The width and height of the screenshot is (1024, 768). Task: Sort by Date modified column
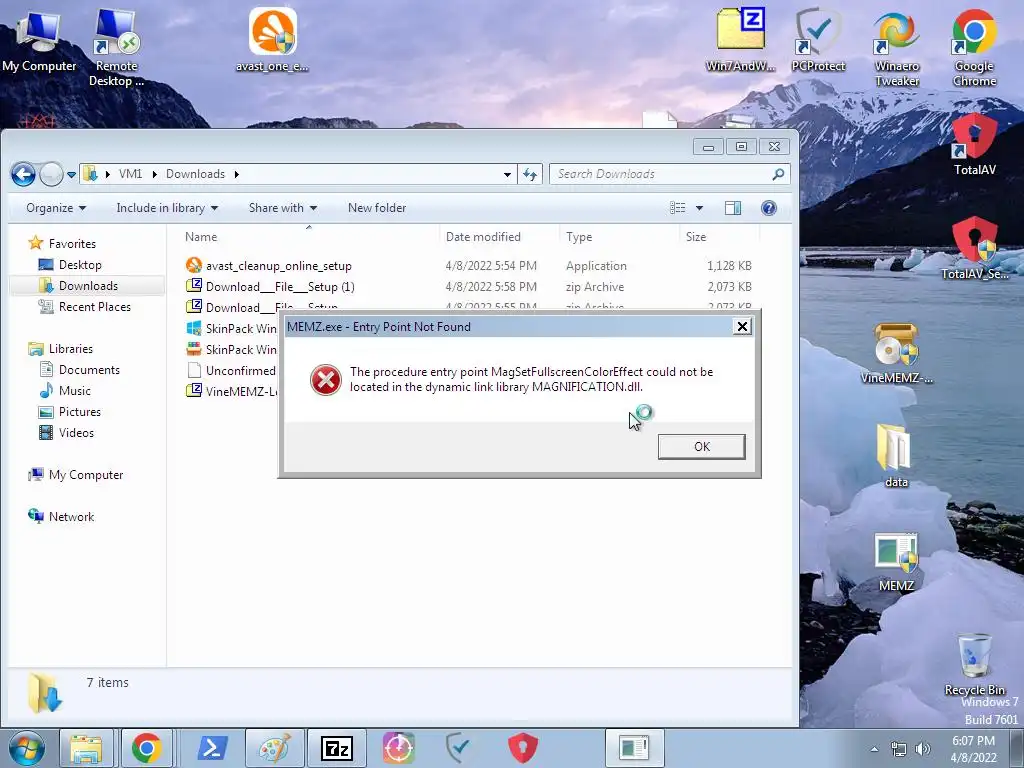[500, 237]
